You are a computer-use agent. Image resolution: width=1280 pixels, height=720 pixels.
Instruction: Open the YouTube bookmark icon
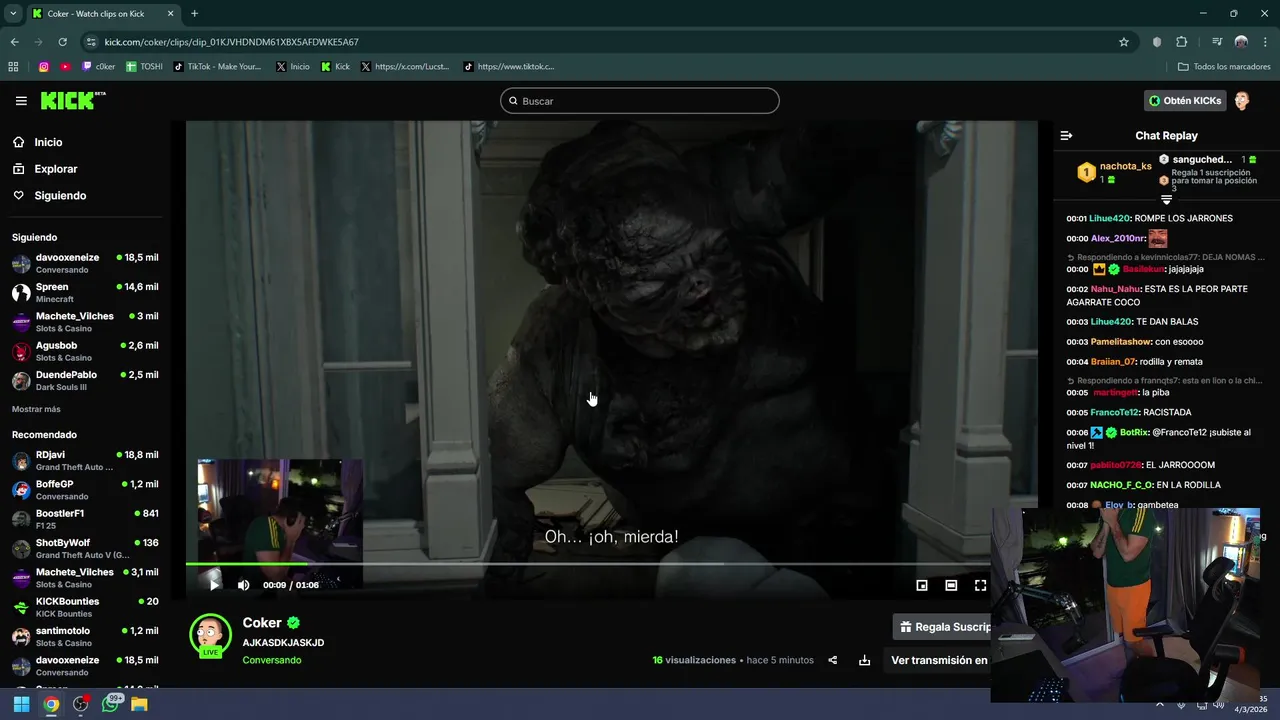65,67
